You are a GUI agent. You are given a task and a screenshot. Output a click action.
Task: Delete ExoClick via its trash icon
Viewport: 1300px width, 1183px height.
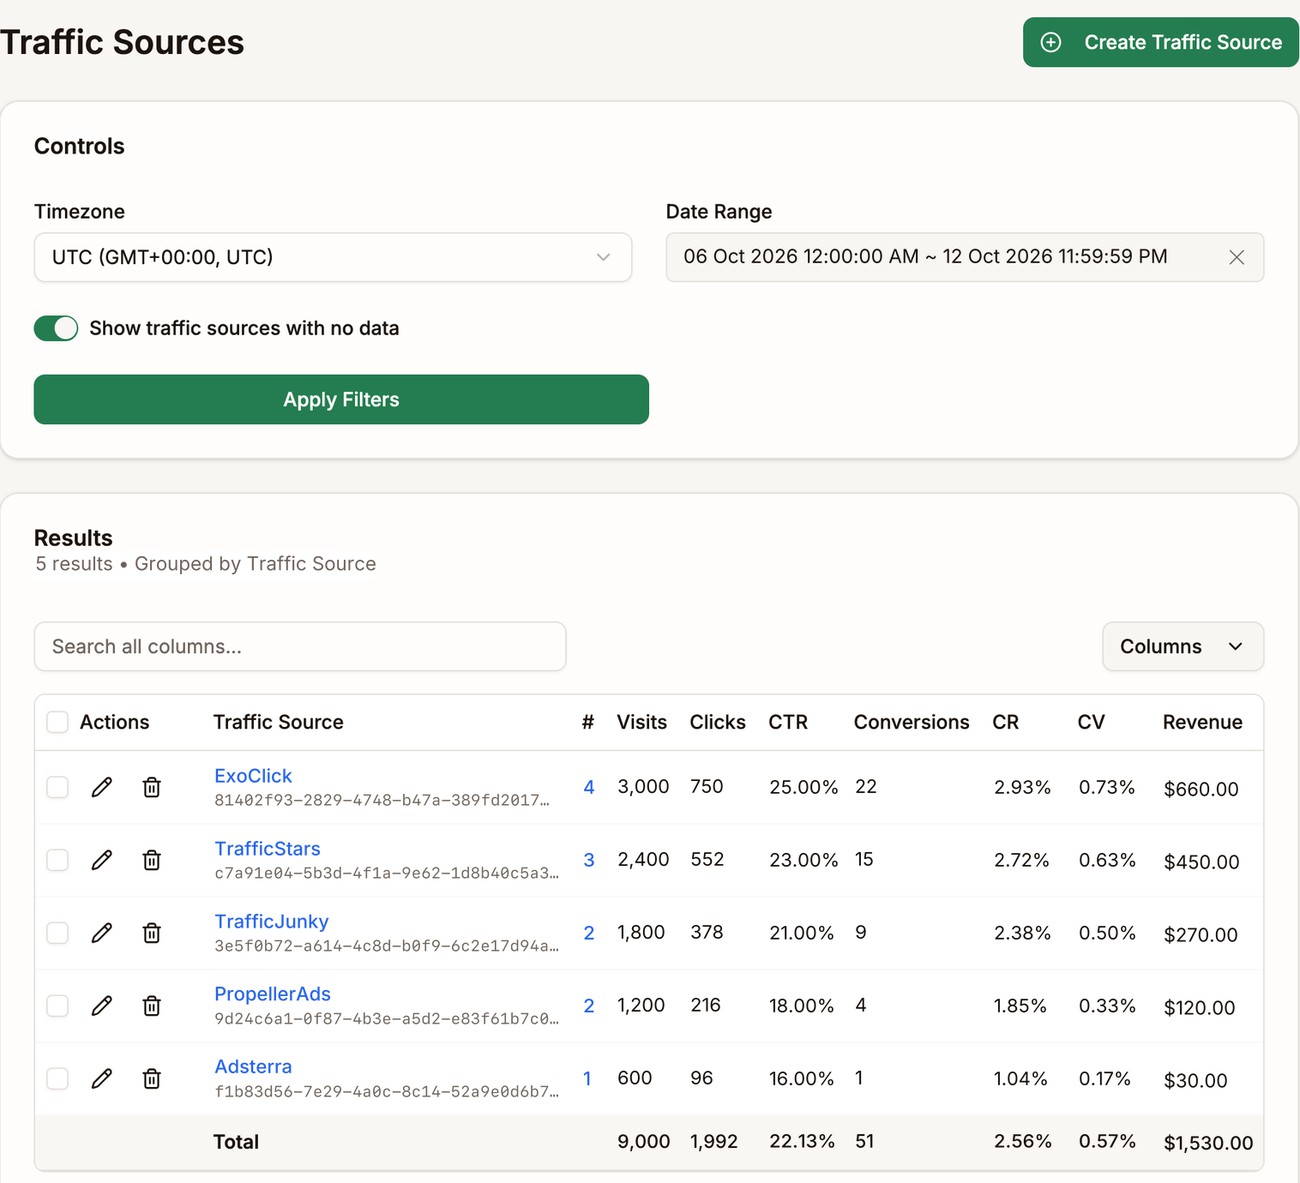pyautogui.click(x=152, y=787)
